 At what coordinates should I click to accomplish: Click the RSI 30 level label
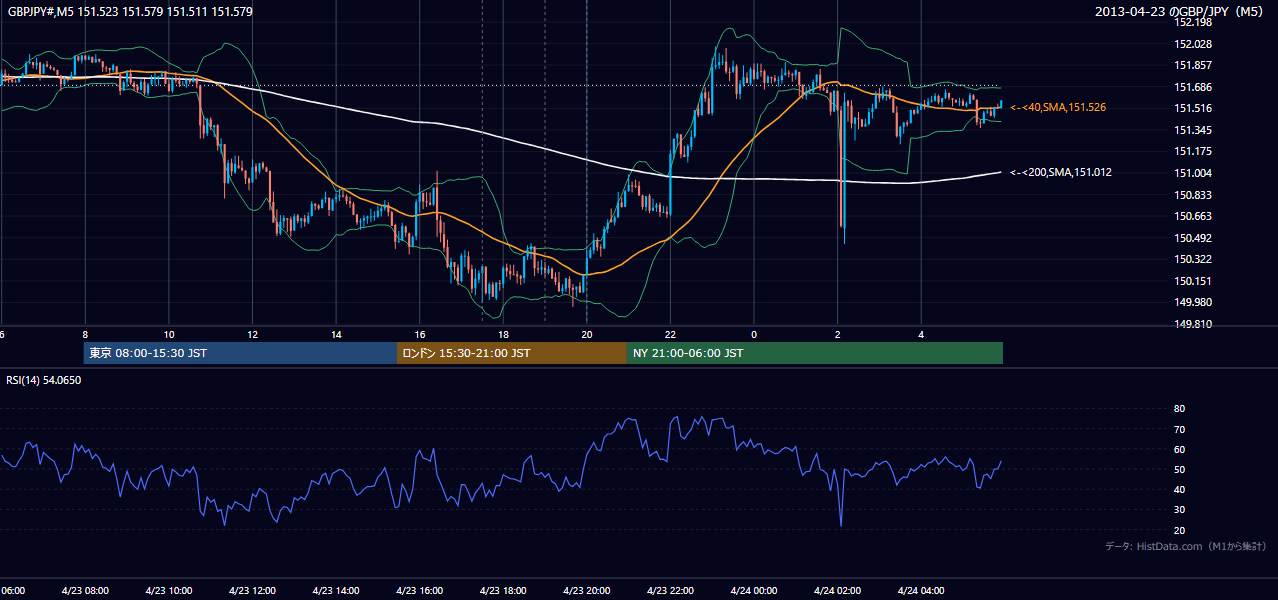1179,510
